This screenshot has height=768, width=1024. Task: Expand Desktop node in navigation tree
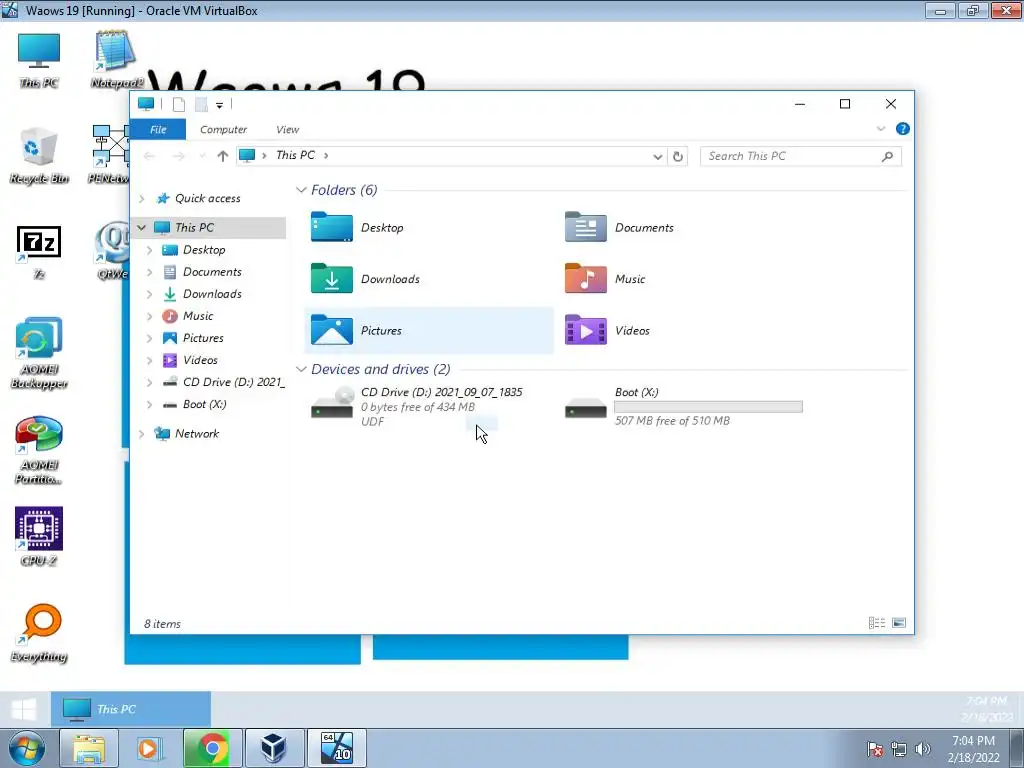150,250
